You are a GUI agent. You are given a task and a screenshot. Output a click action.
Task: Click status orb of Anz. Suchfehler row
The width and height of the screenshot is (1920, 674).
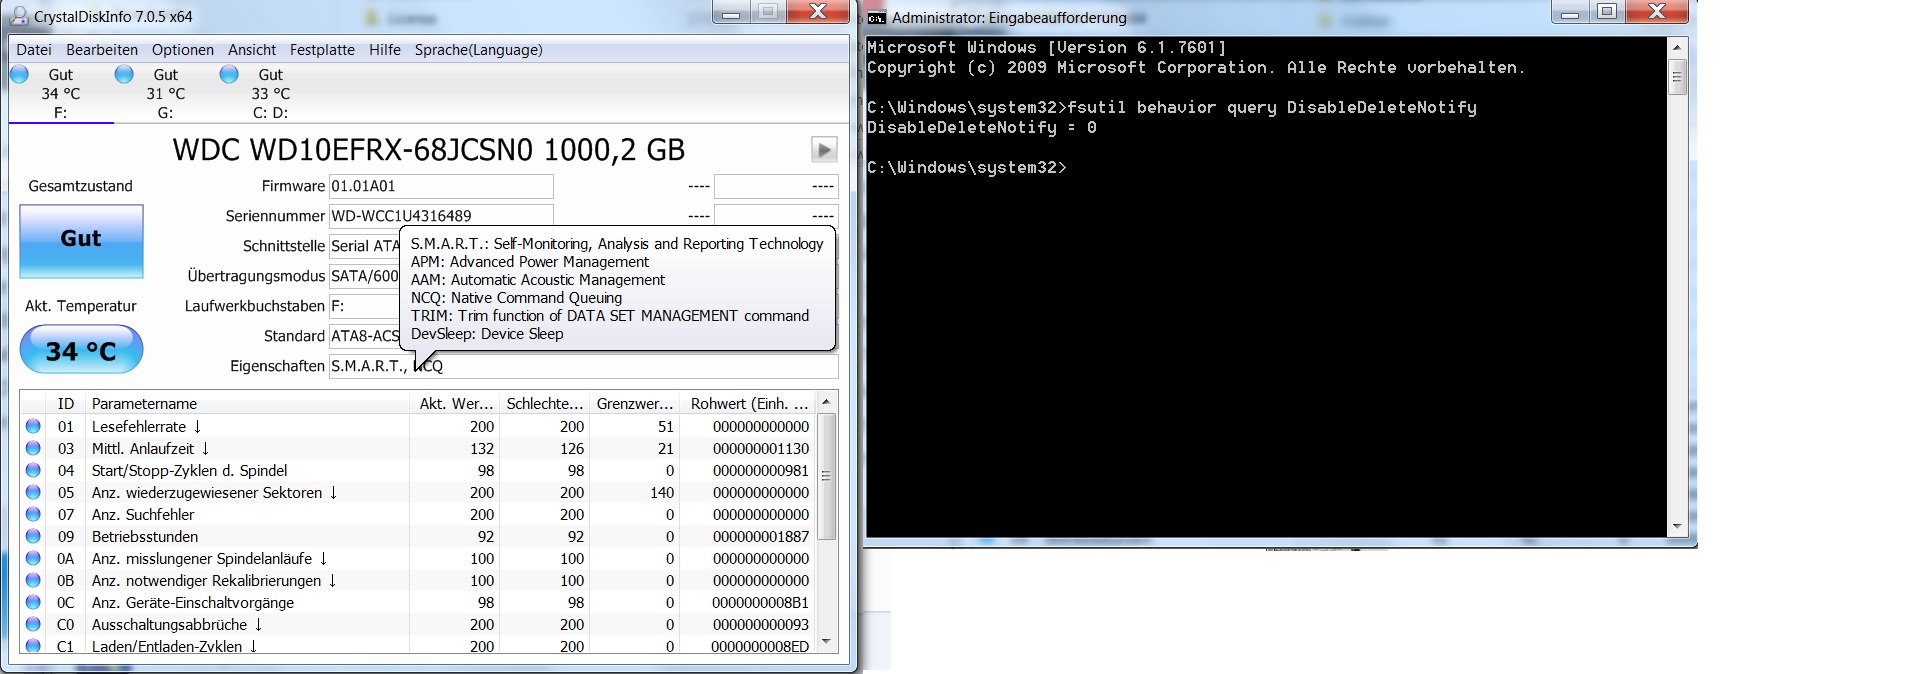tap(33, 515)
